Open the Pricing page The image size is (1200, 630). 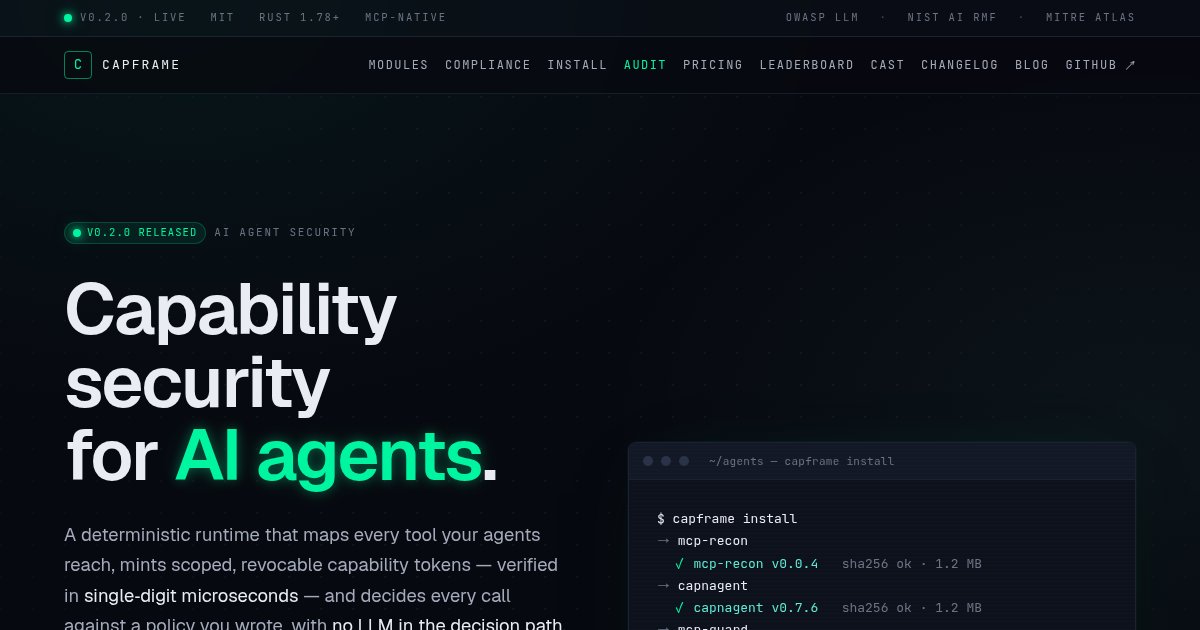pos(713,65)
